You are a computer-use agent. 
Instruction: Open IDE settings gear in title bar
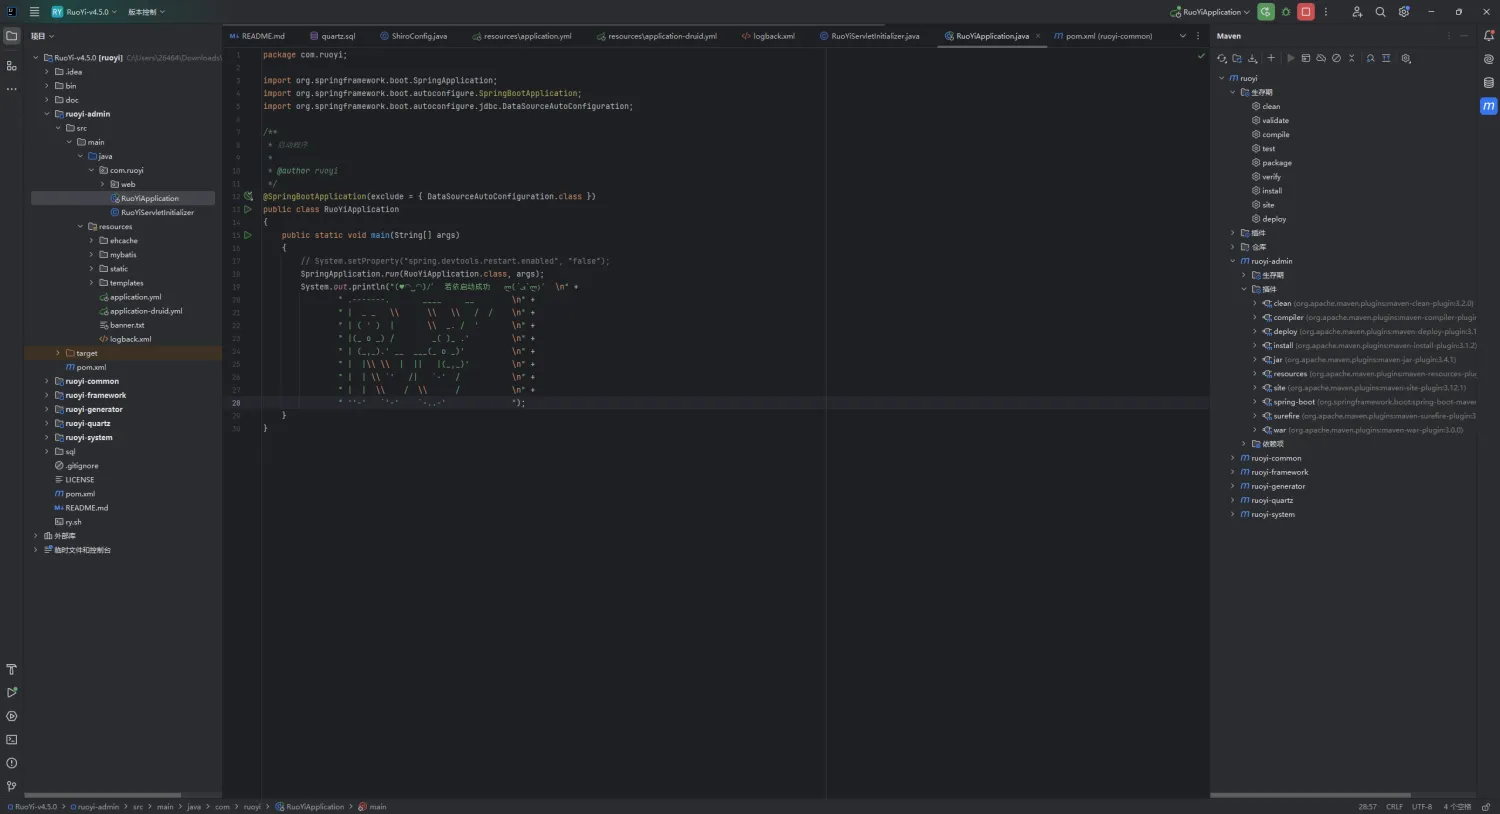tap(1404, 12)
